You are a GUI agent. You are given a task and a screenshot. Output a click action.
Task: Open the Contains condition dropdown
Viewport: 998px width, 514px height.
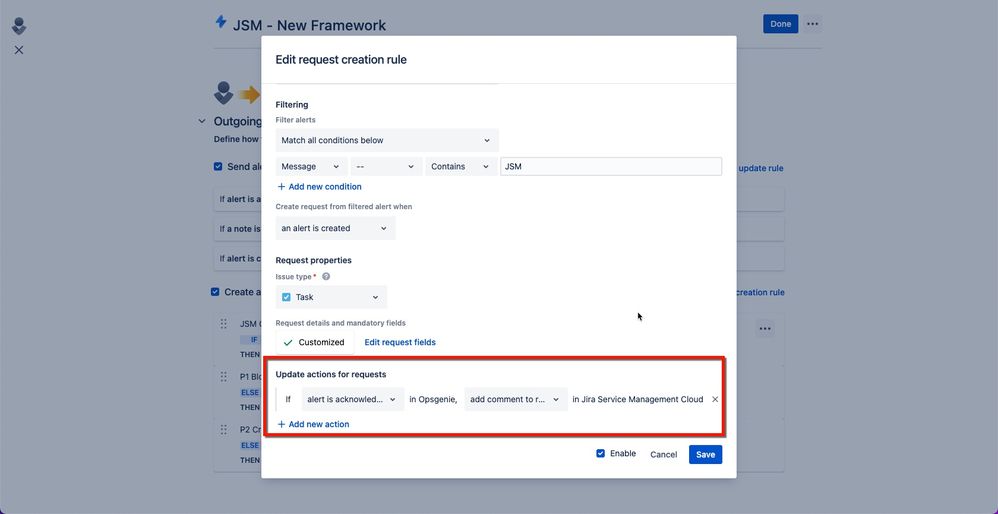461,166
